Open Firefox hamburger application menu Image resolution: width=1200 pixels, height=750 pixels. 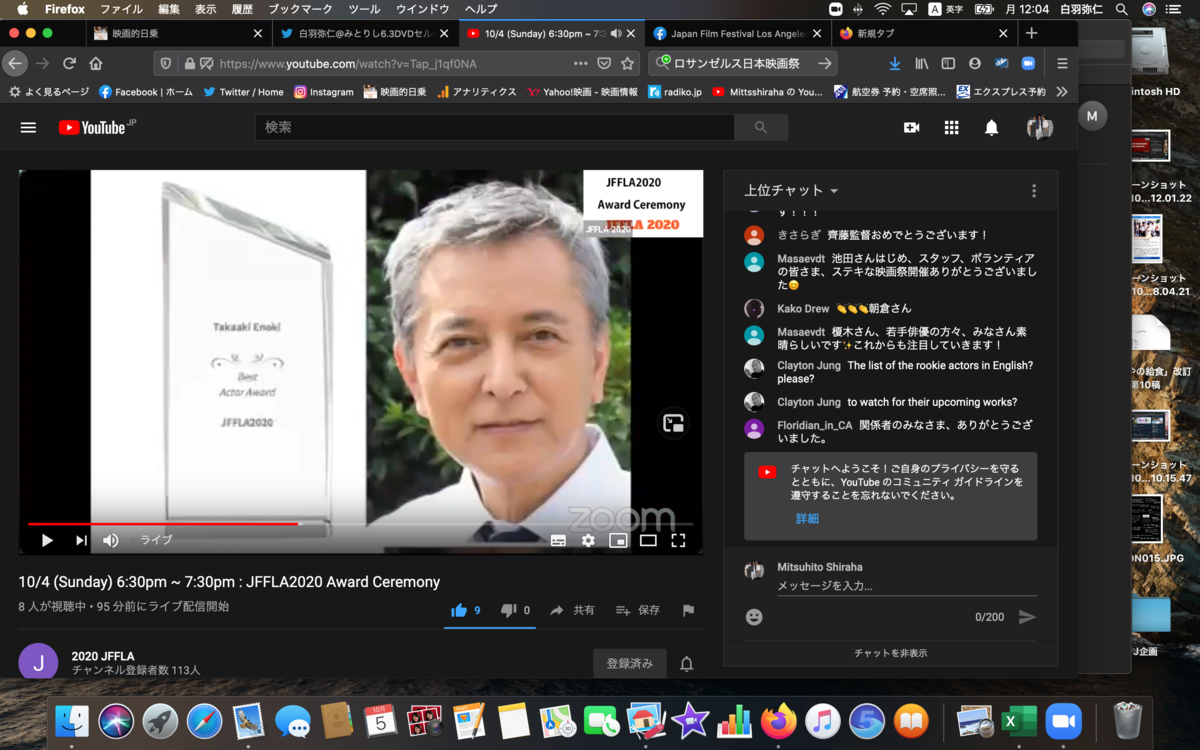click(1062, 63)
